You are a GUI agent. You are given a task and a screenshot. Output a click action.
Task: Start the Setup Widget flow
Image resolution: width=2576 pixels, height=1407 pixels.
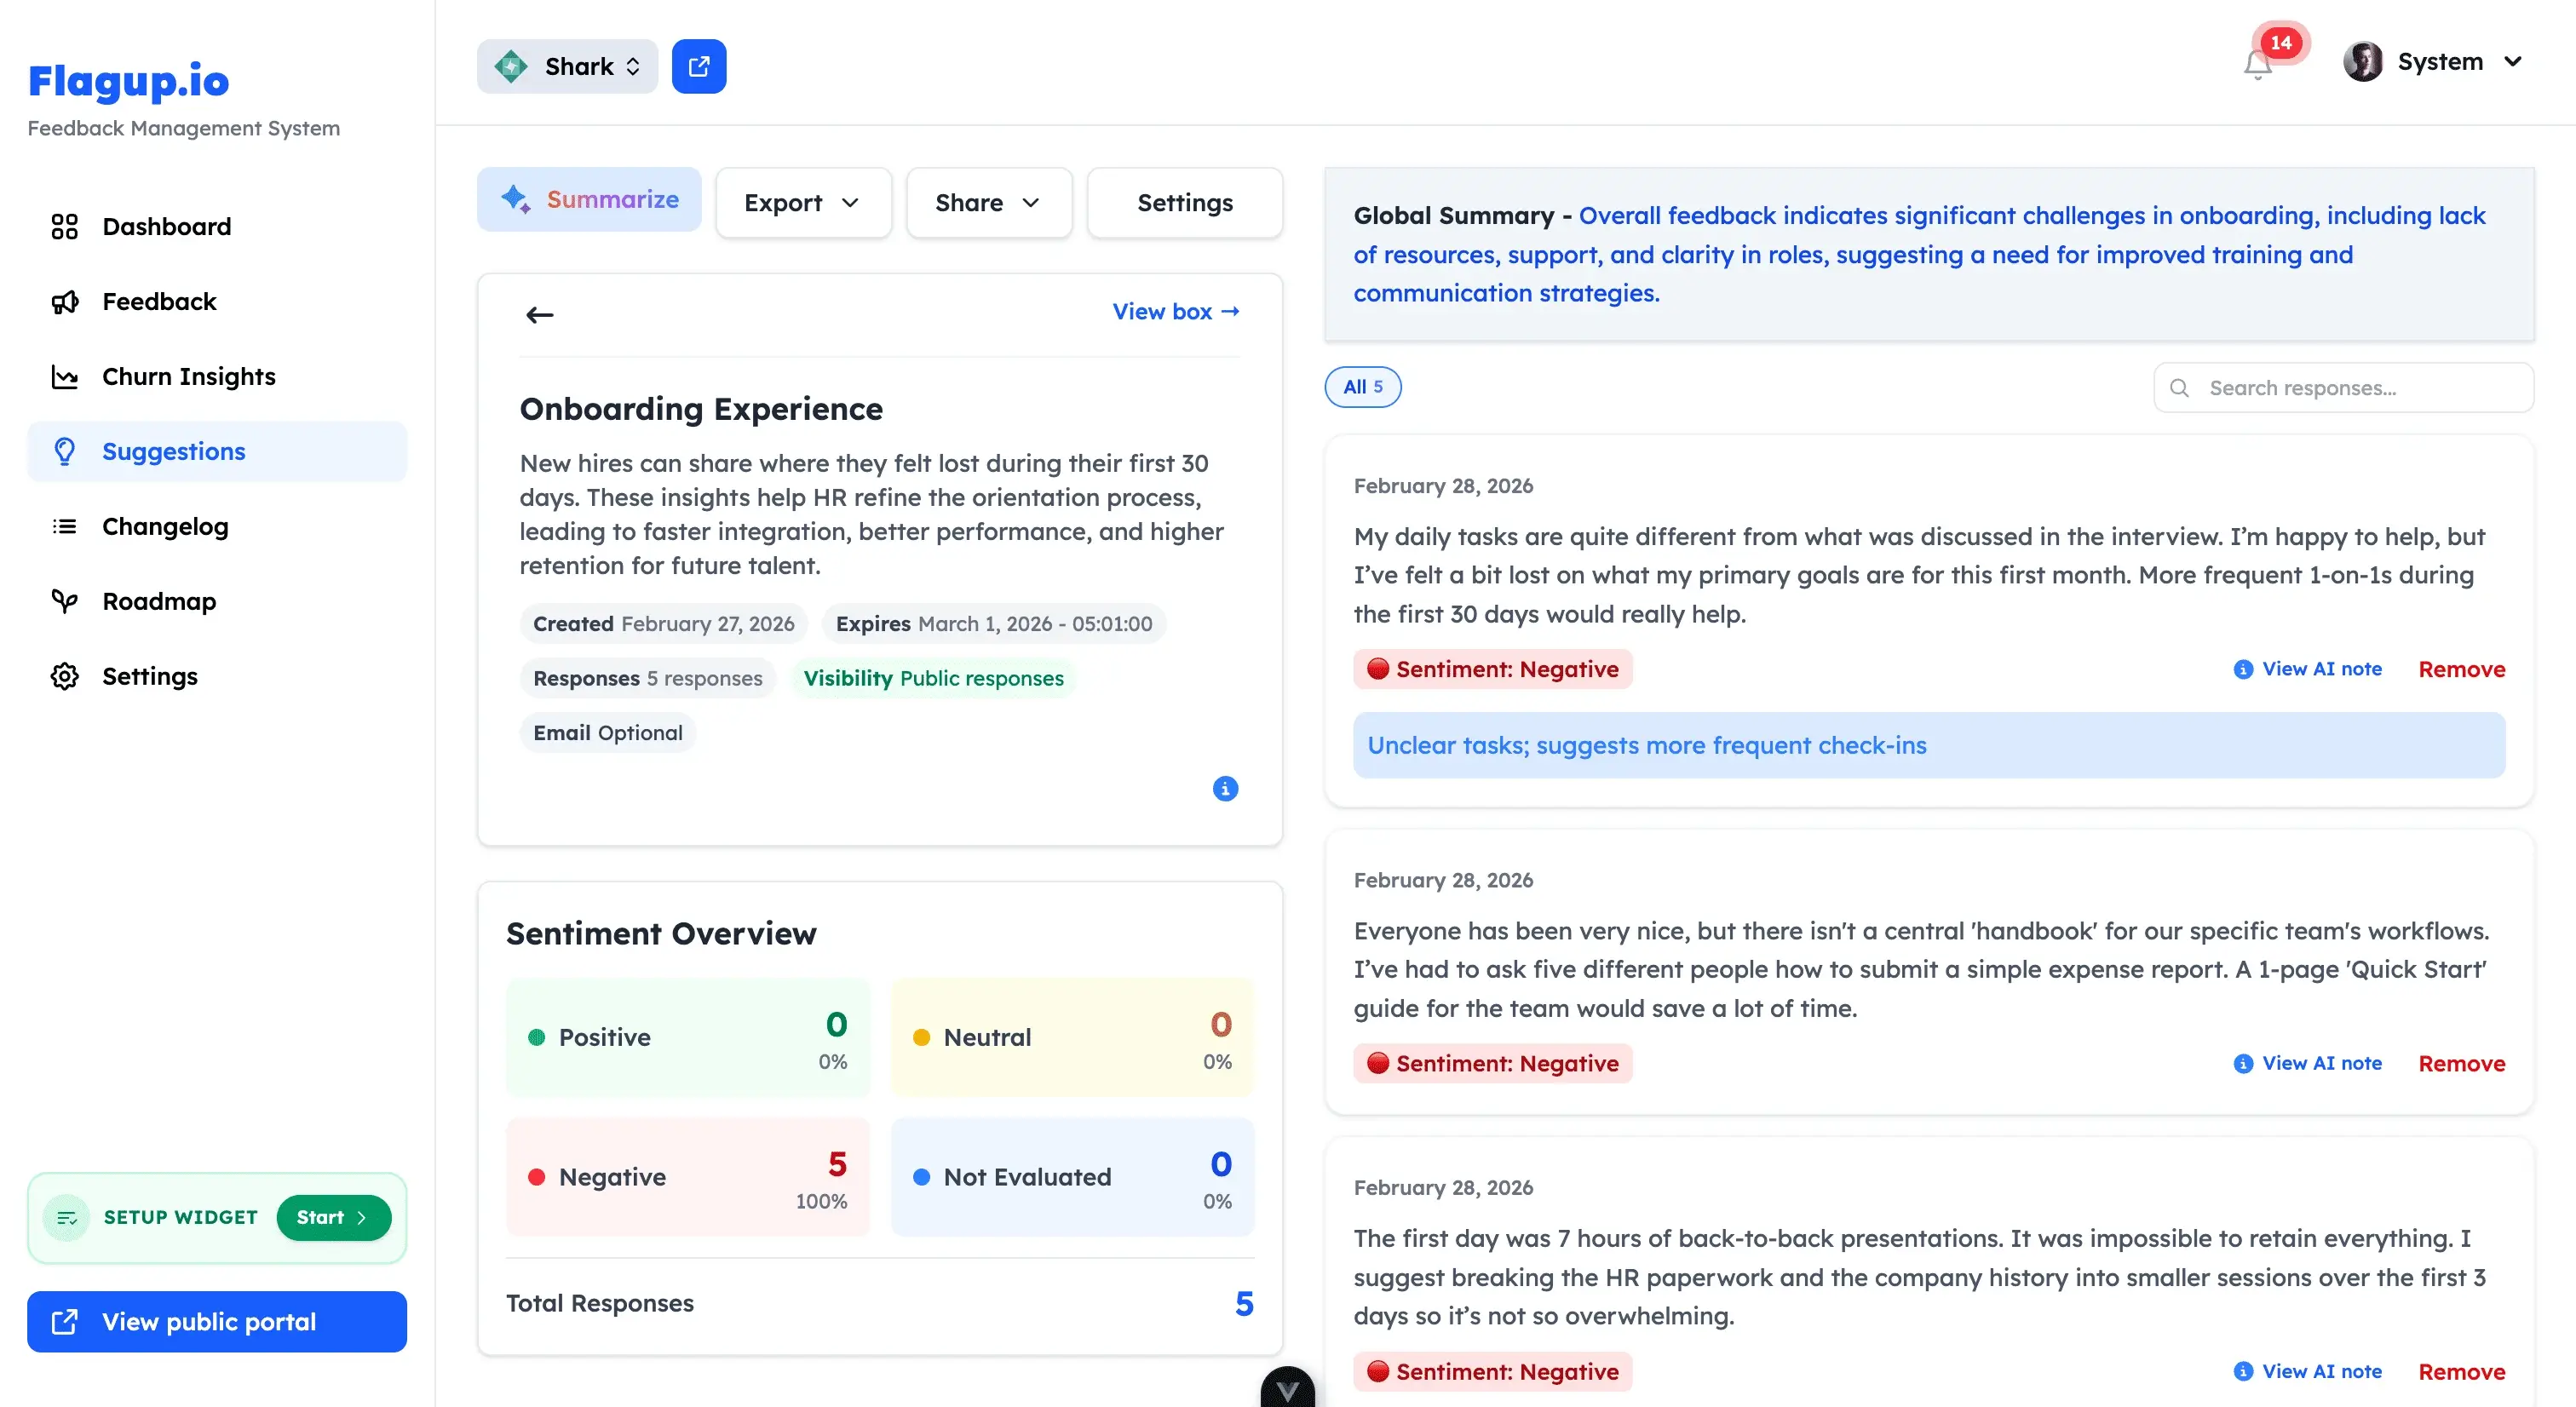[x=333, y=1217]
